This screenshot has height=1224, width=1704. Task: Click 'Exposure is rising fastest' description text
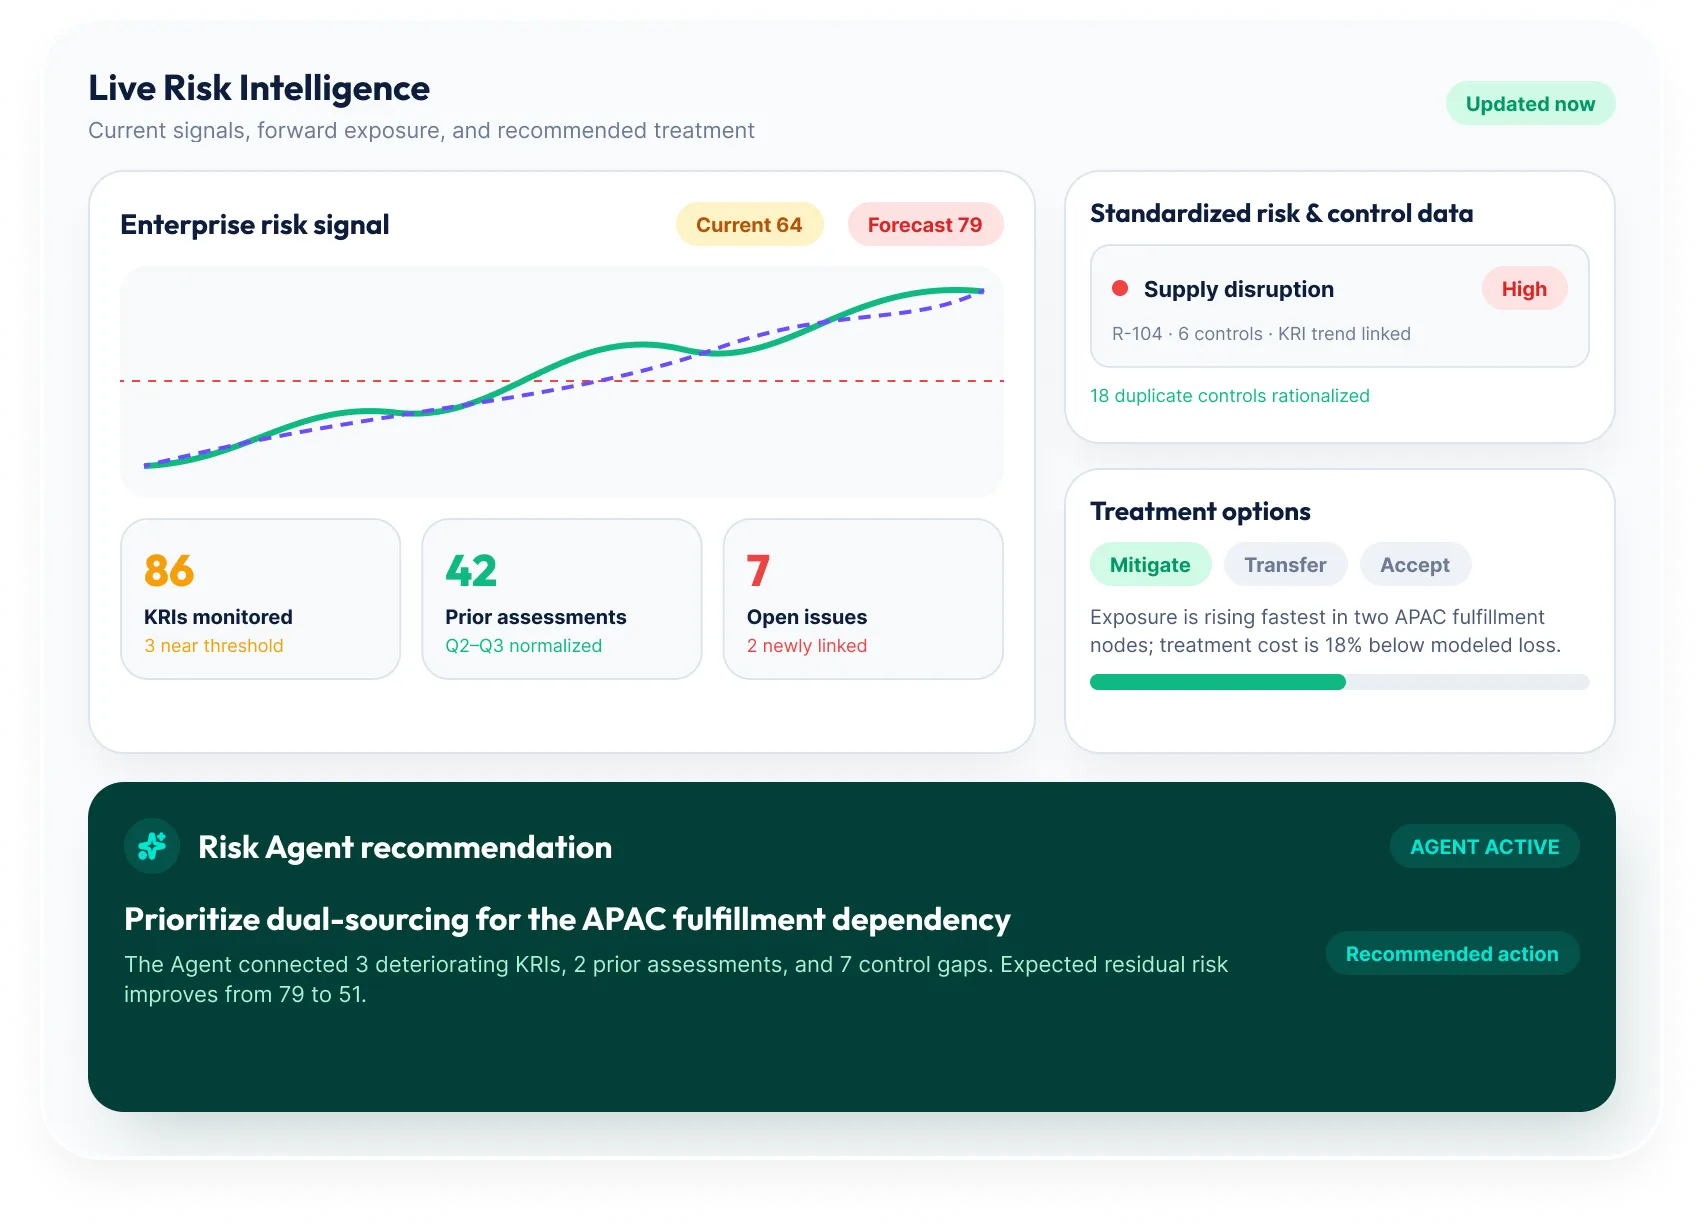click(x=1325, y=631)
